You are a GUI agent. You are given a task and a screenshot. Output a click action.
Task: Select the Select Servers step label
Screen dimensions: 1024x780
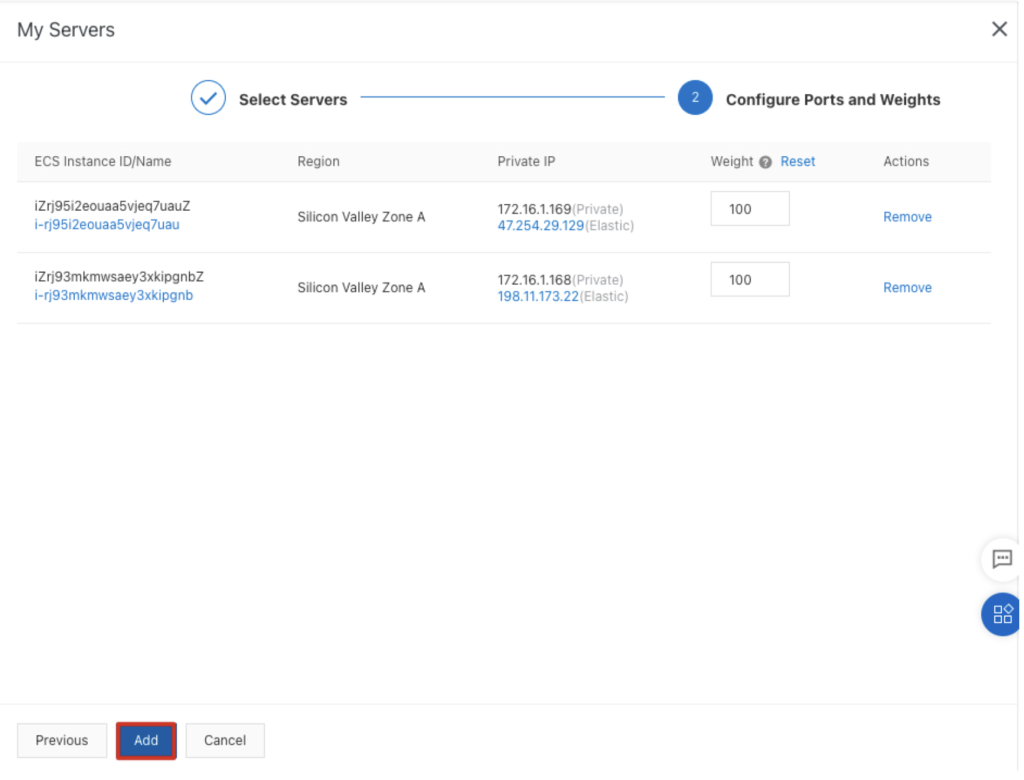point(293,100)
